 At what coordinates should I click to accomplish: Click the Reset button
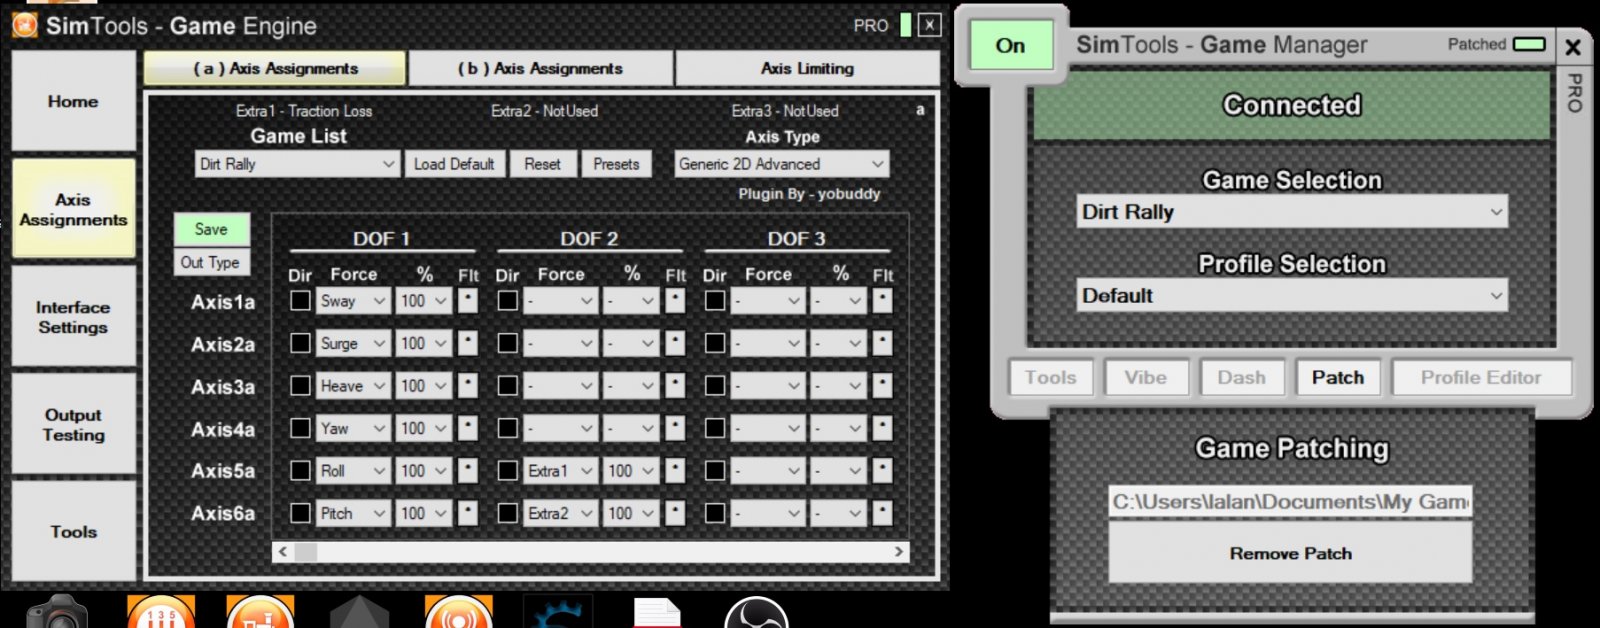tap(542, 164)
